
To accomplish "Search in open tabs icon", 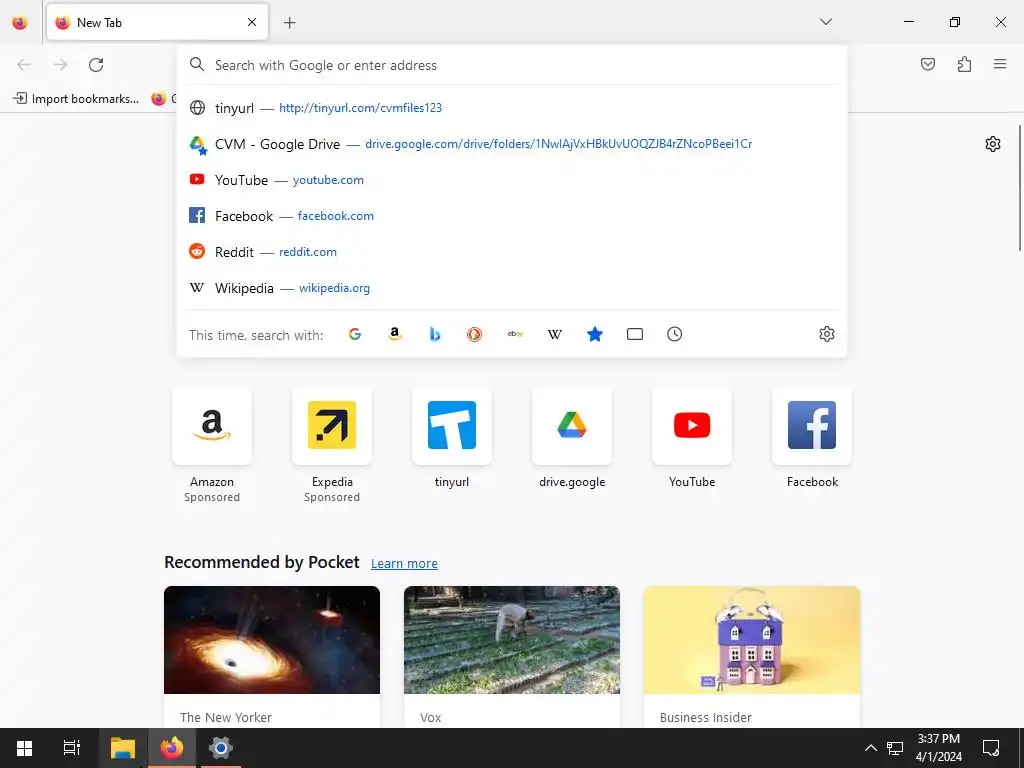I will click(x=635, y=334).
